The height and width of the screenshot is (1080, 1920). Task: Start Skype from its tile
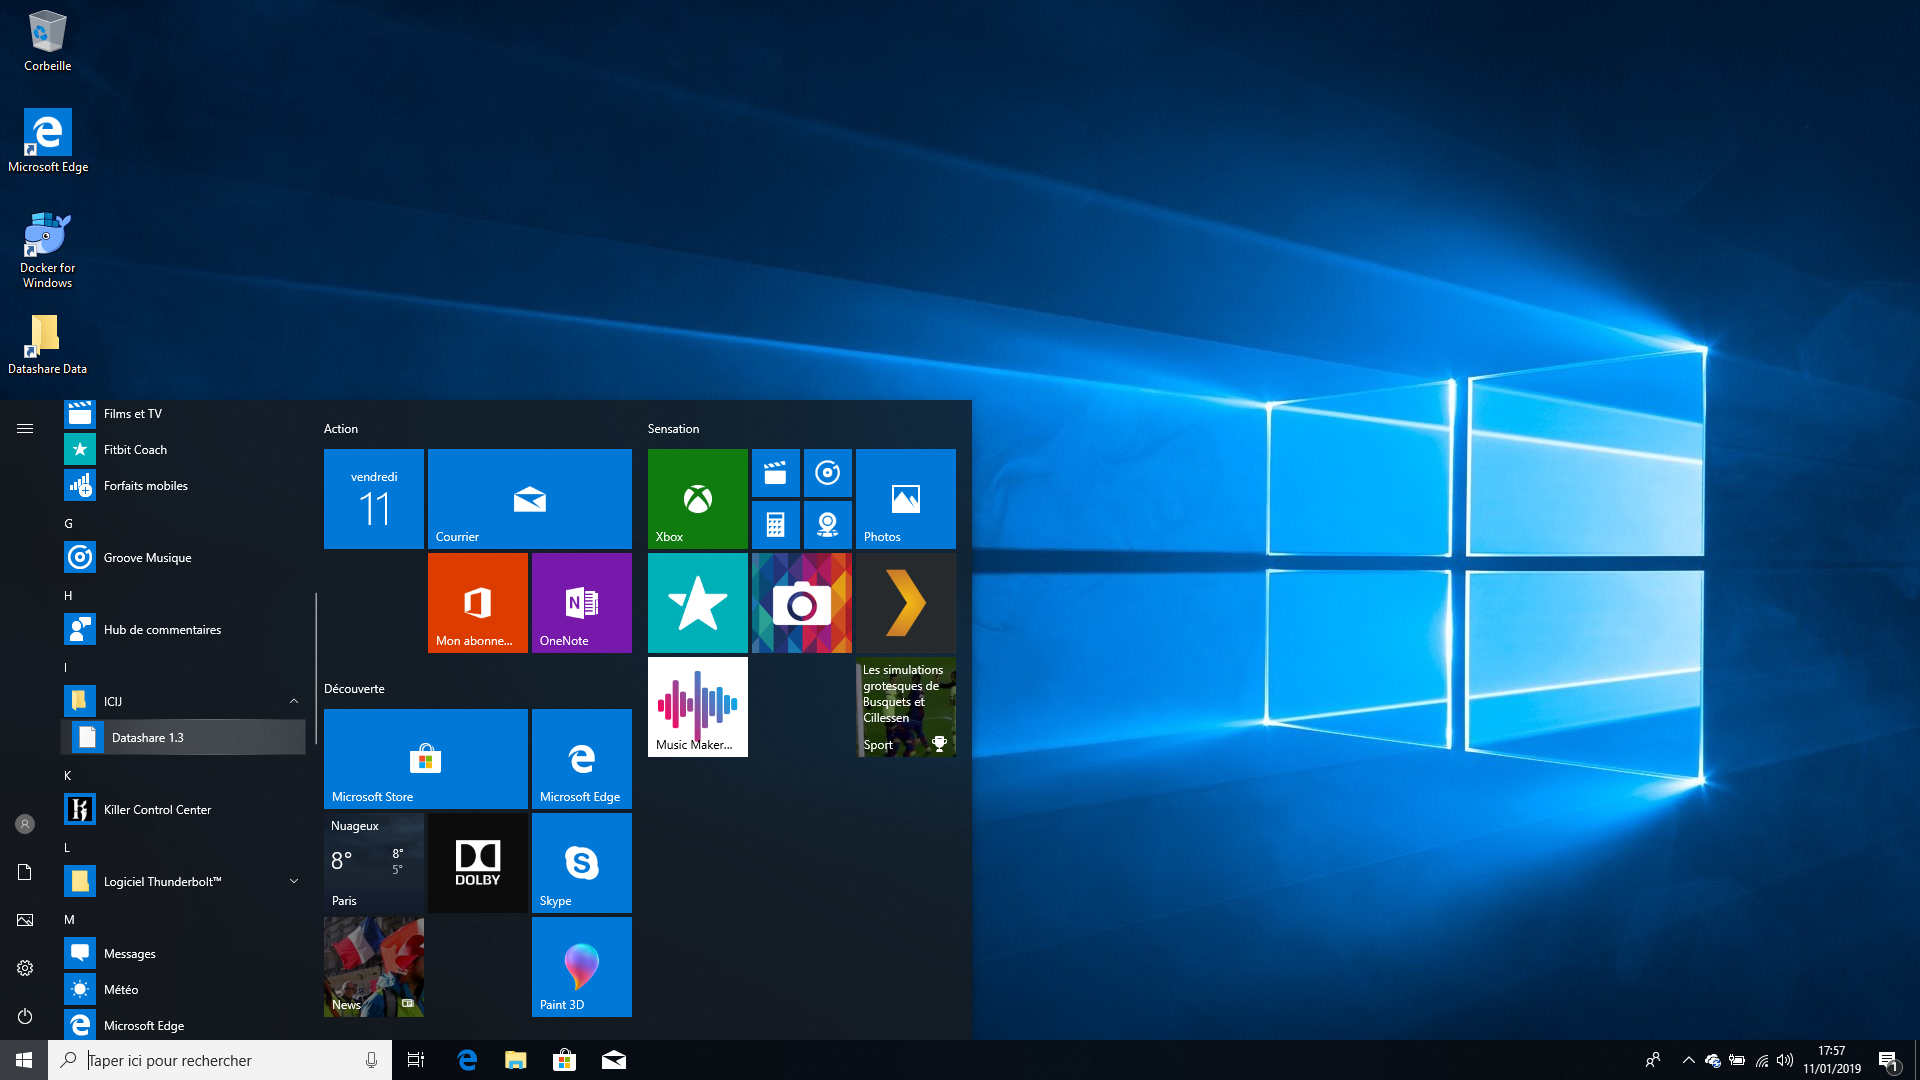point(581,862)
